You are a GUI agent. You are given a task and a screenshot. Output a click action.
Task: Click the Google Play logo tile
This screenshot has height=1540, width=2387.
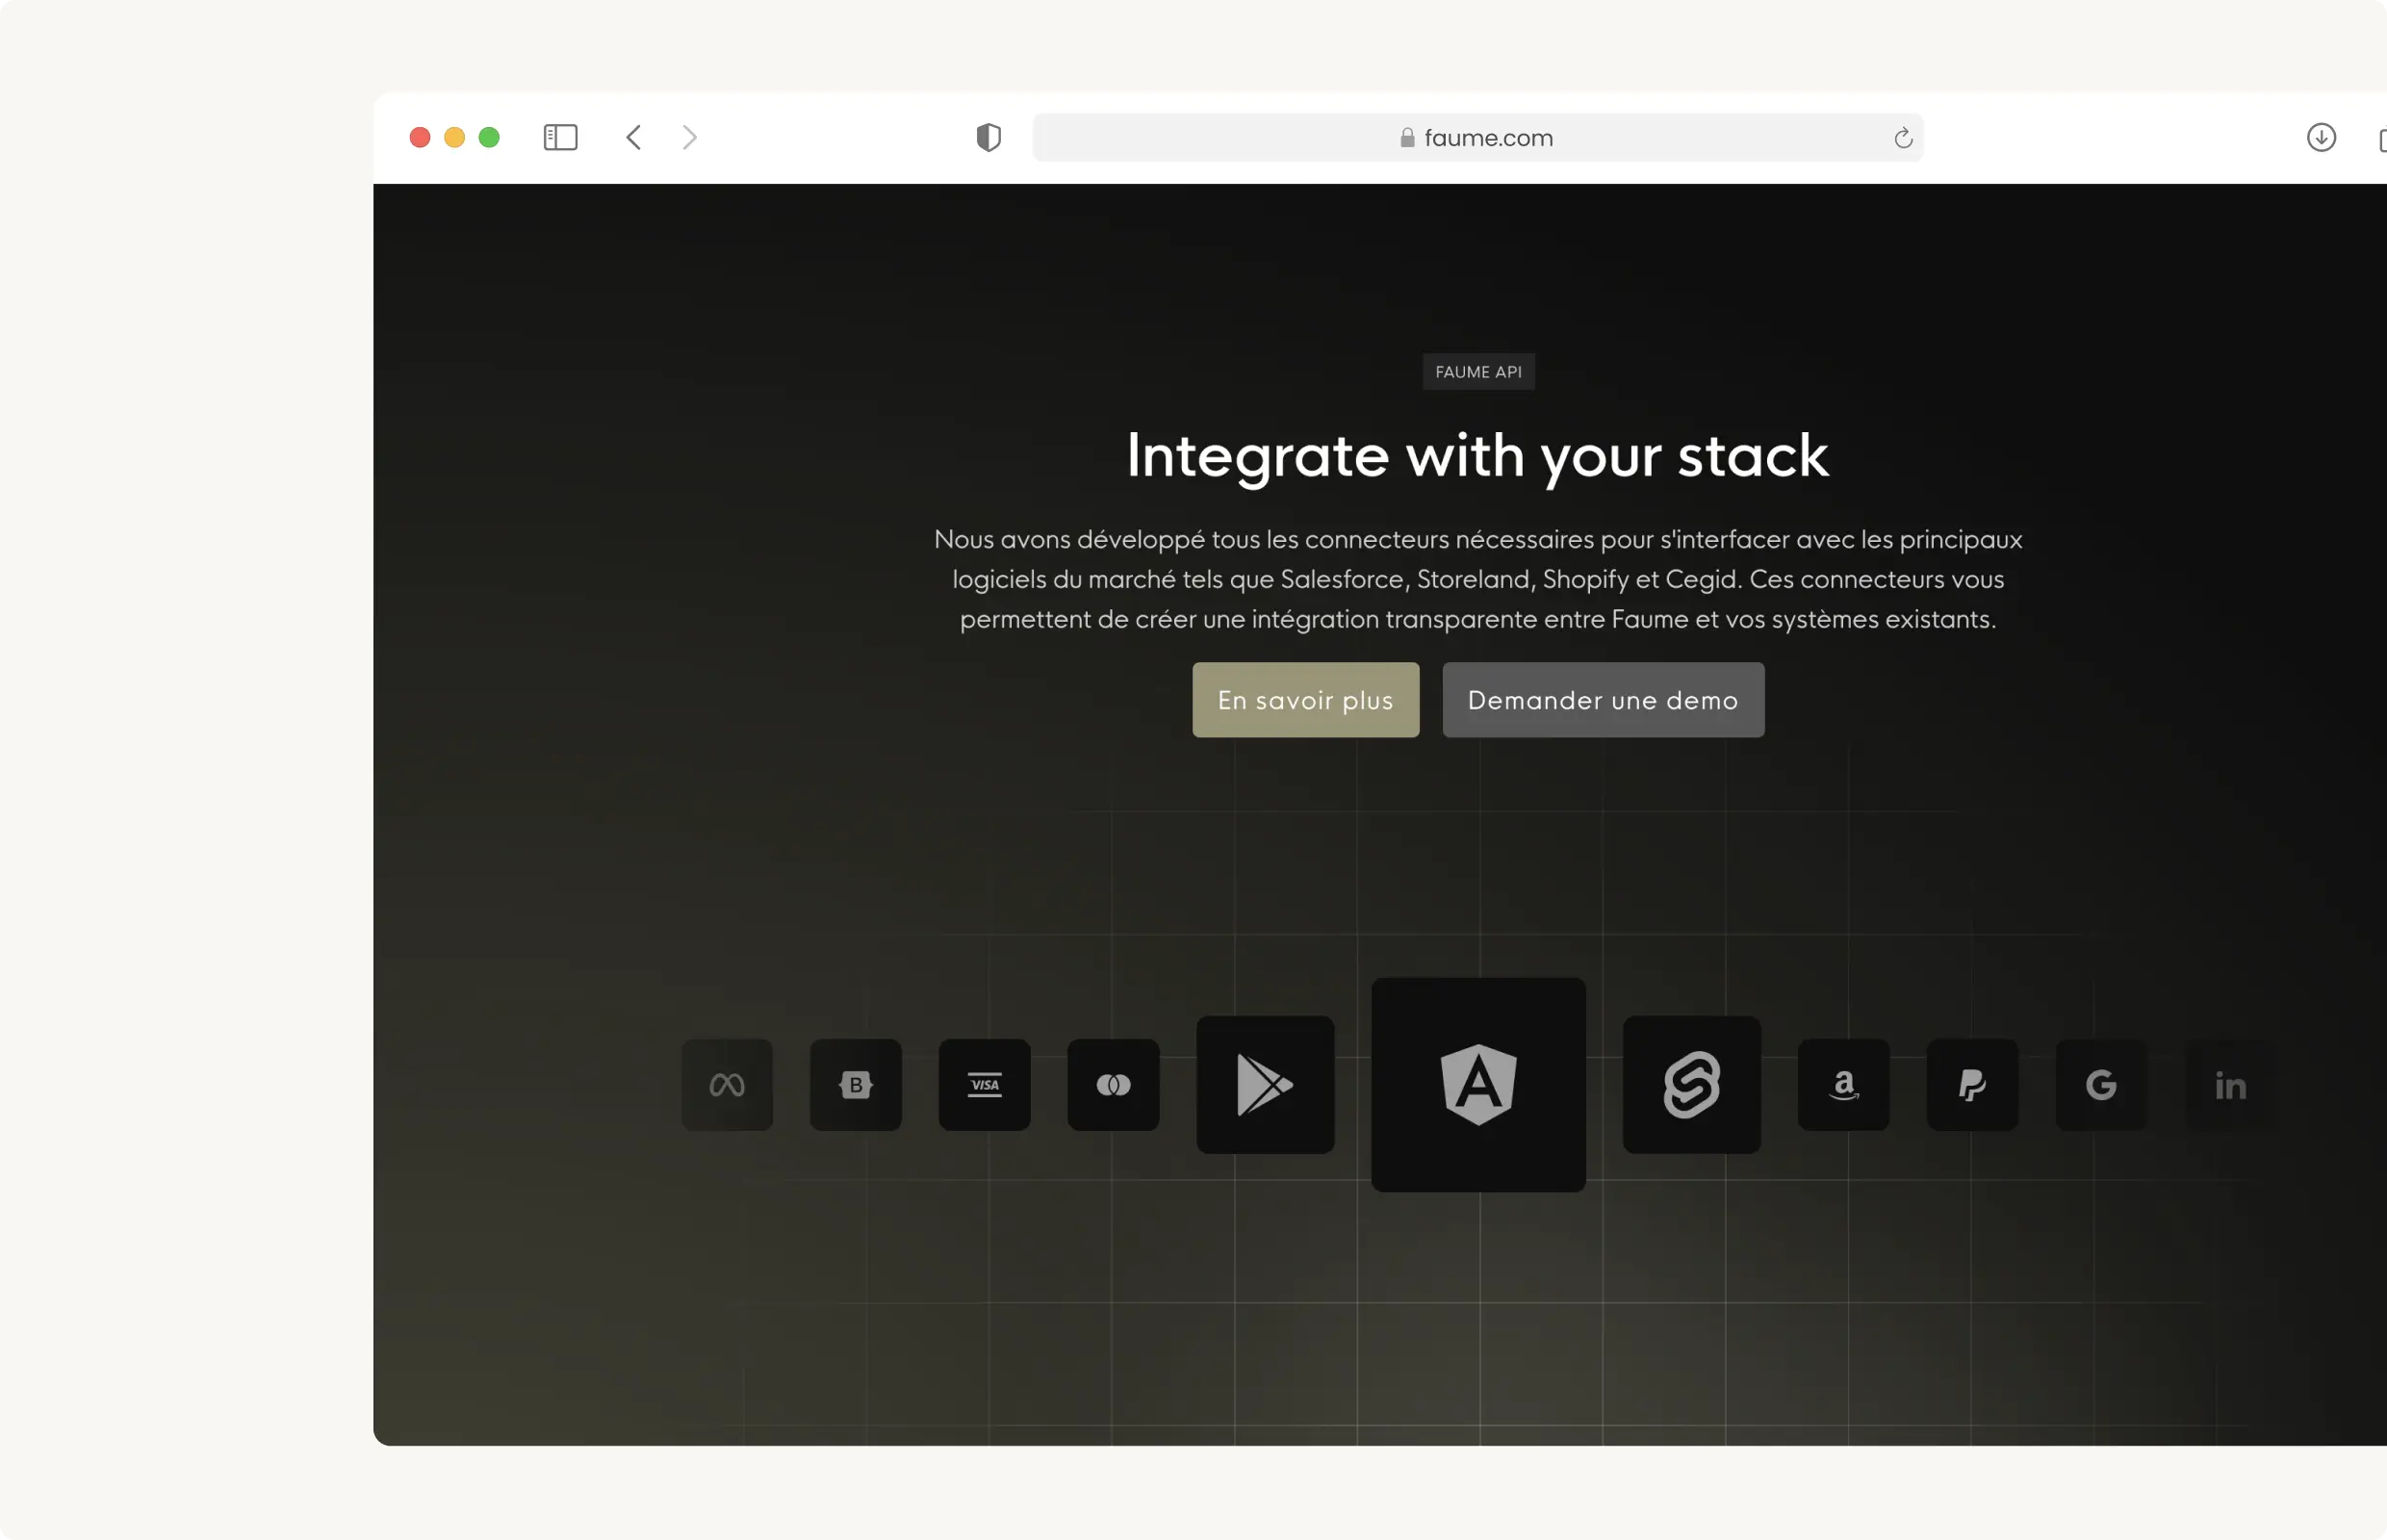(x=1265, y=1085)
